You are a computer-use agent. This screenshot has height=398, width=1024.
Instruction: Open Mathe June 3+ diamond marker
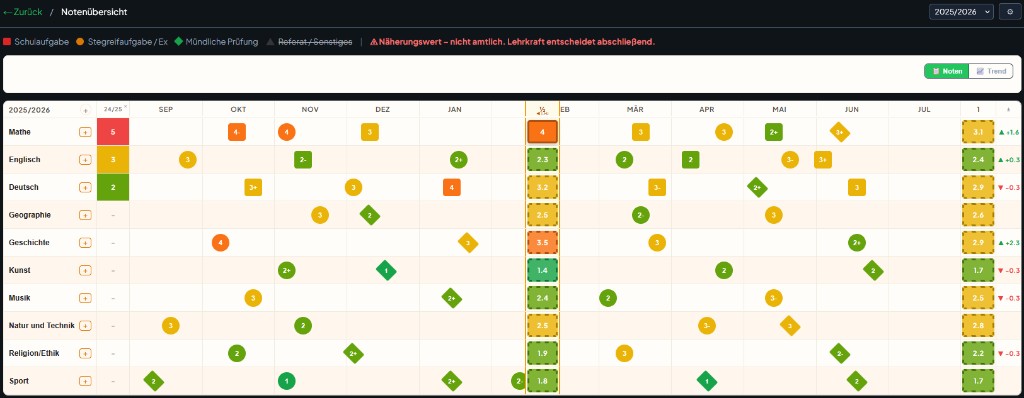(x=840, y=132)
